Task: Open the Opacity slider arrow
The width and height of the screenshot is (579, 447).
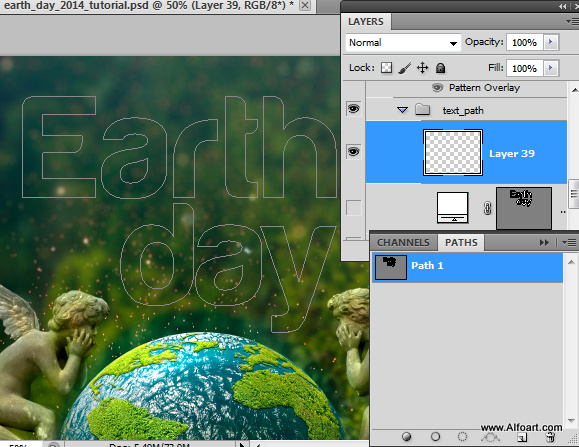Action: pyautogui.click(x=551, y=42)
